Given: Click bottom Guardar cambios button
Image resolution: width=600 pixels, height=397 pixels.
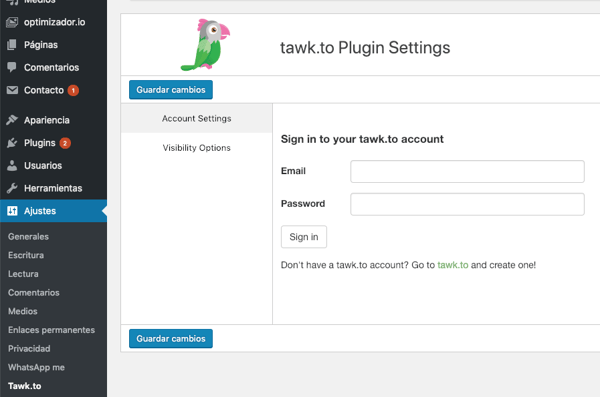Looking at the screenshot, I should tap(171, 338).
